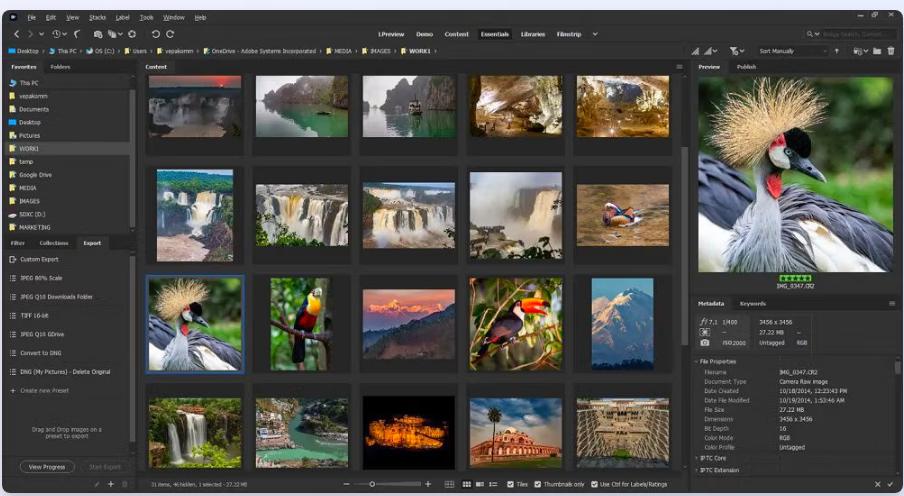This screenshot has width=904, height=496.
Task: Rotate image 90° clockwise
Action: (x=170, y=34)
